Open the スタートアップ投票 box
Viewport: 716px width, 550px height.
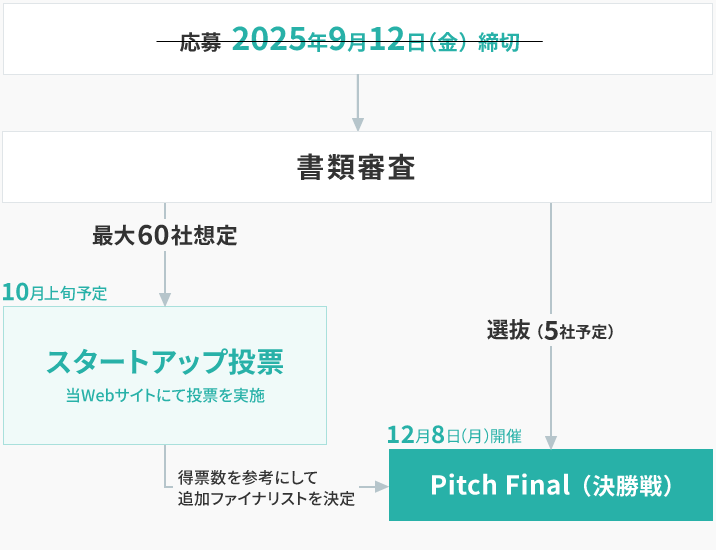click(165, 375)
